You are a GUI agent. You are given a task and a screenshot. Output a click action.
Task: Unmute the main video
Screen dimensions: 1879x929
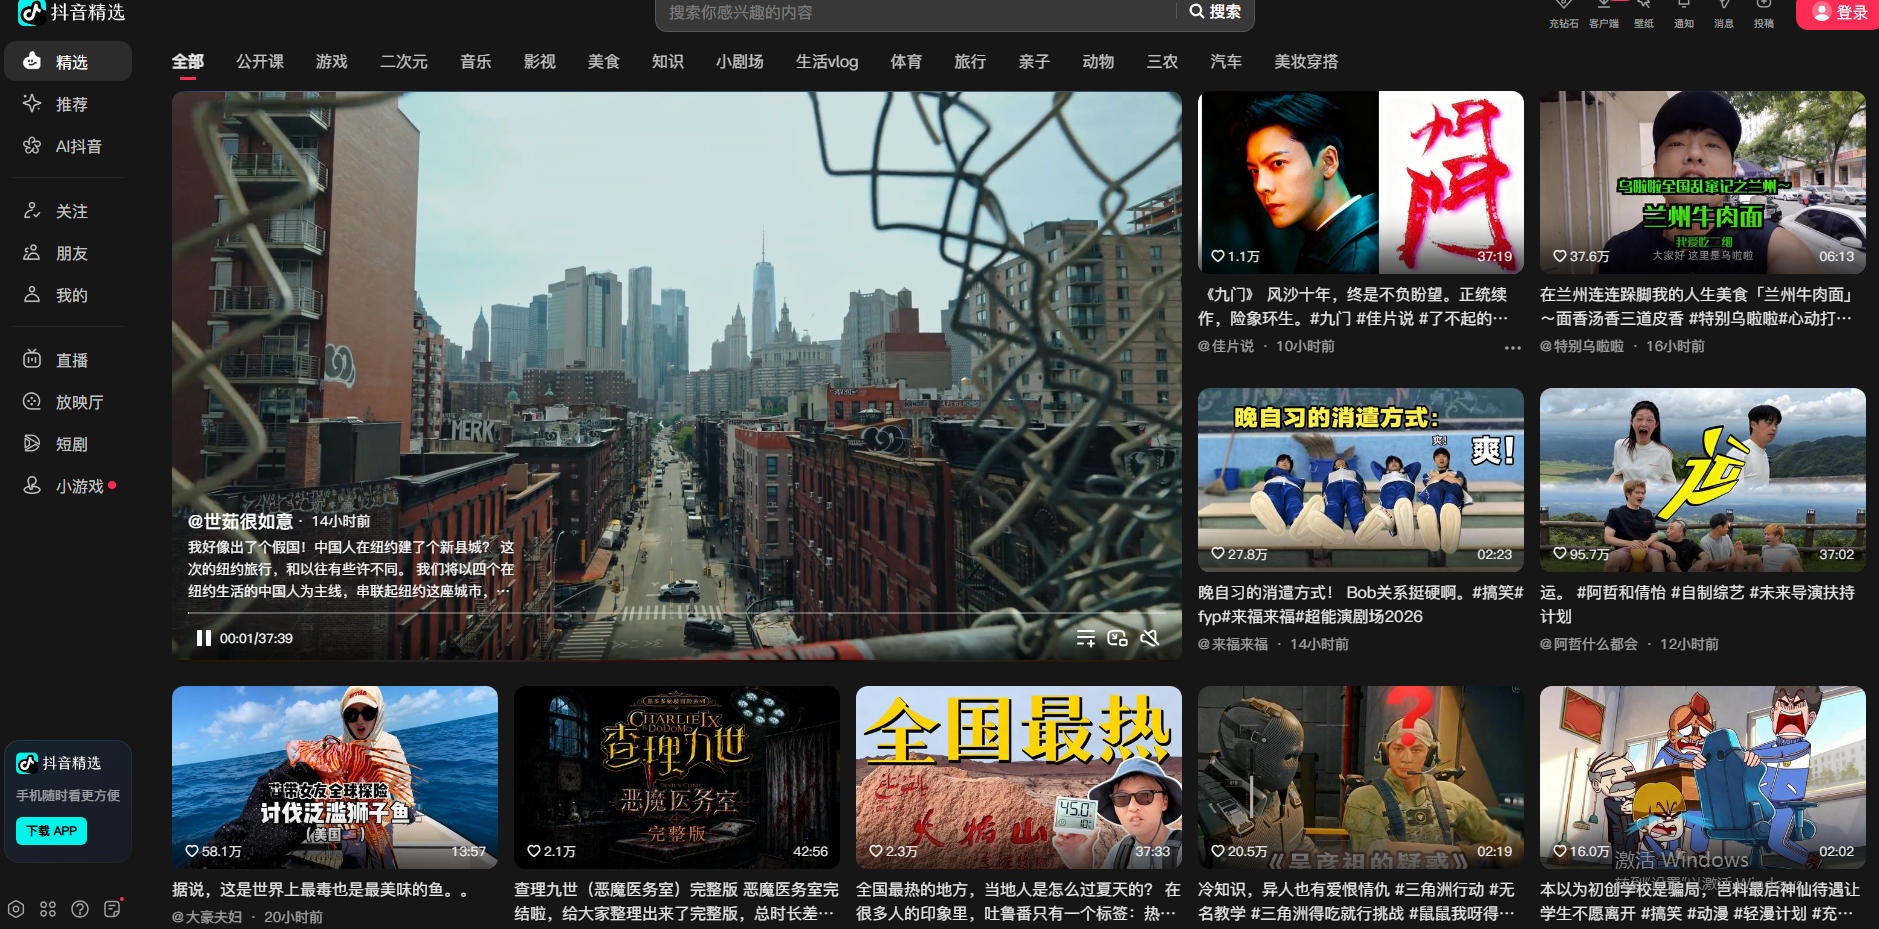(x=1150, y=638)
